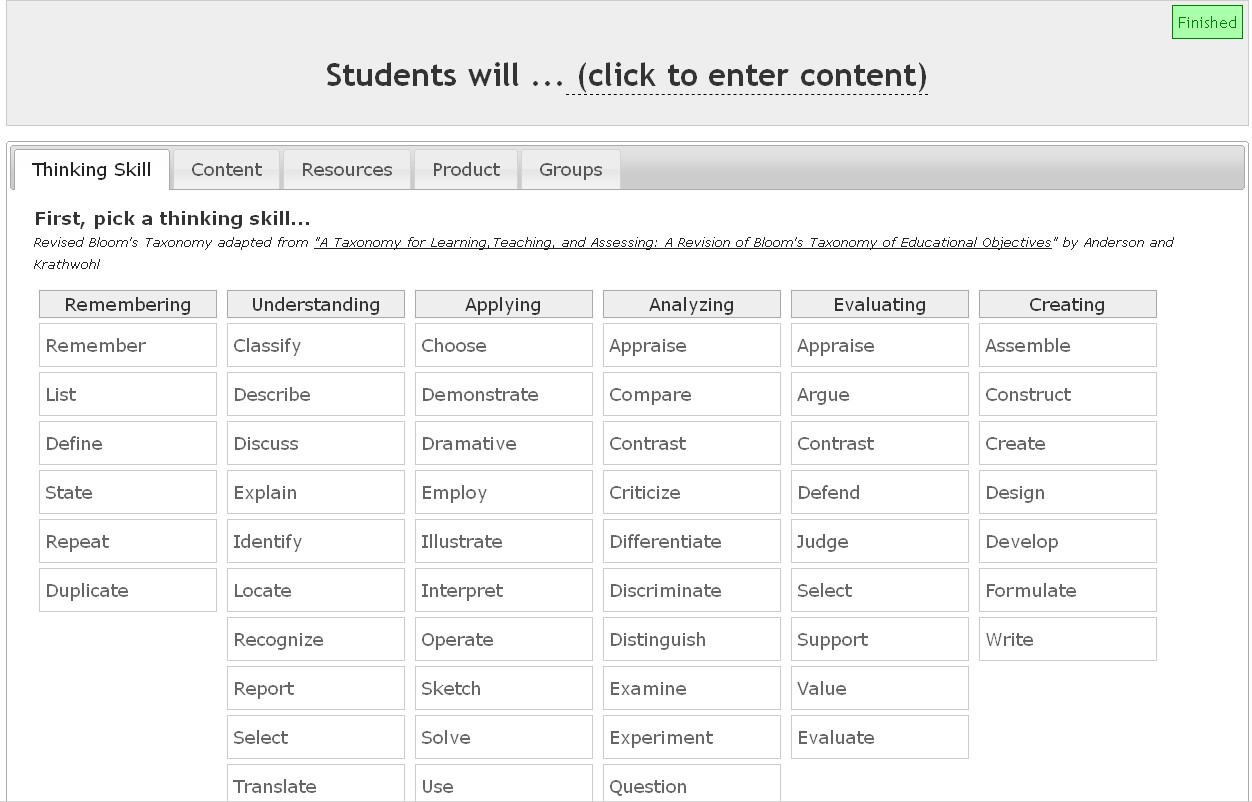Choose Question in the Analyzing column
Viewport: 1252px width, 802px height.
coord(691,786)
